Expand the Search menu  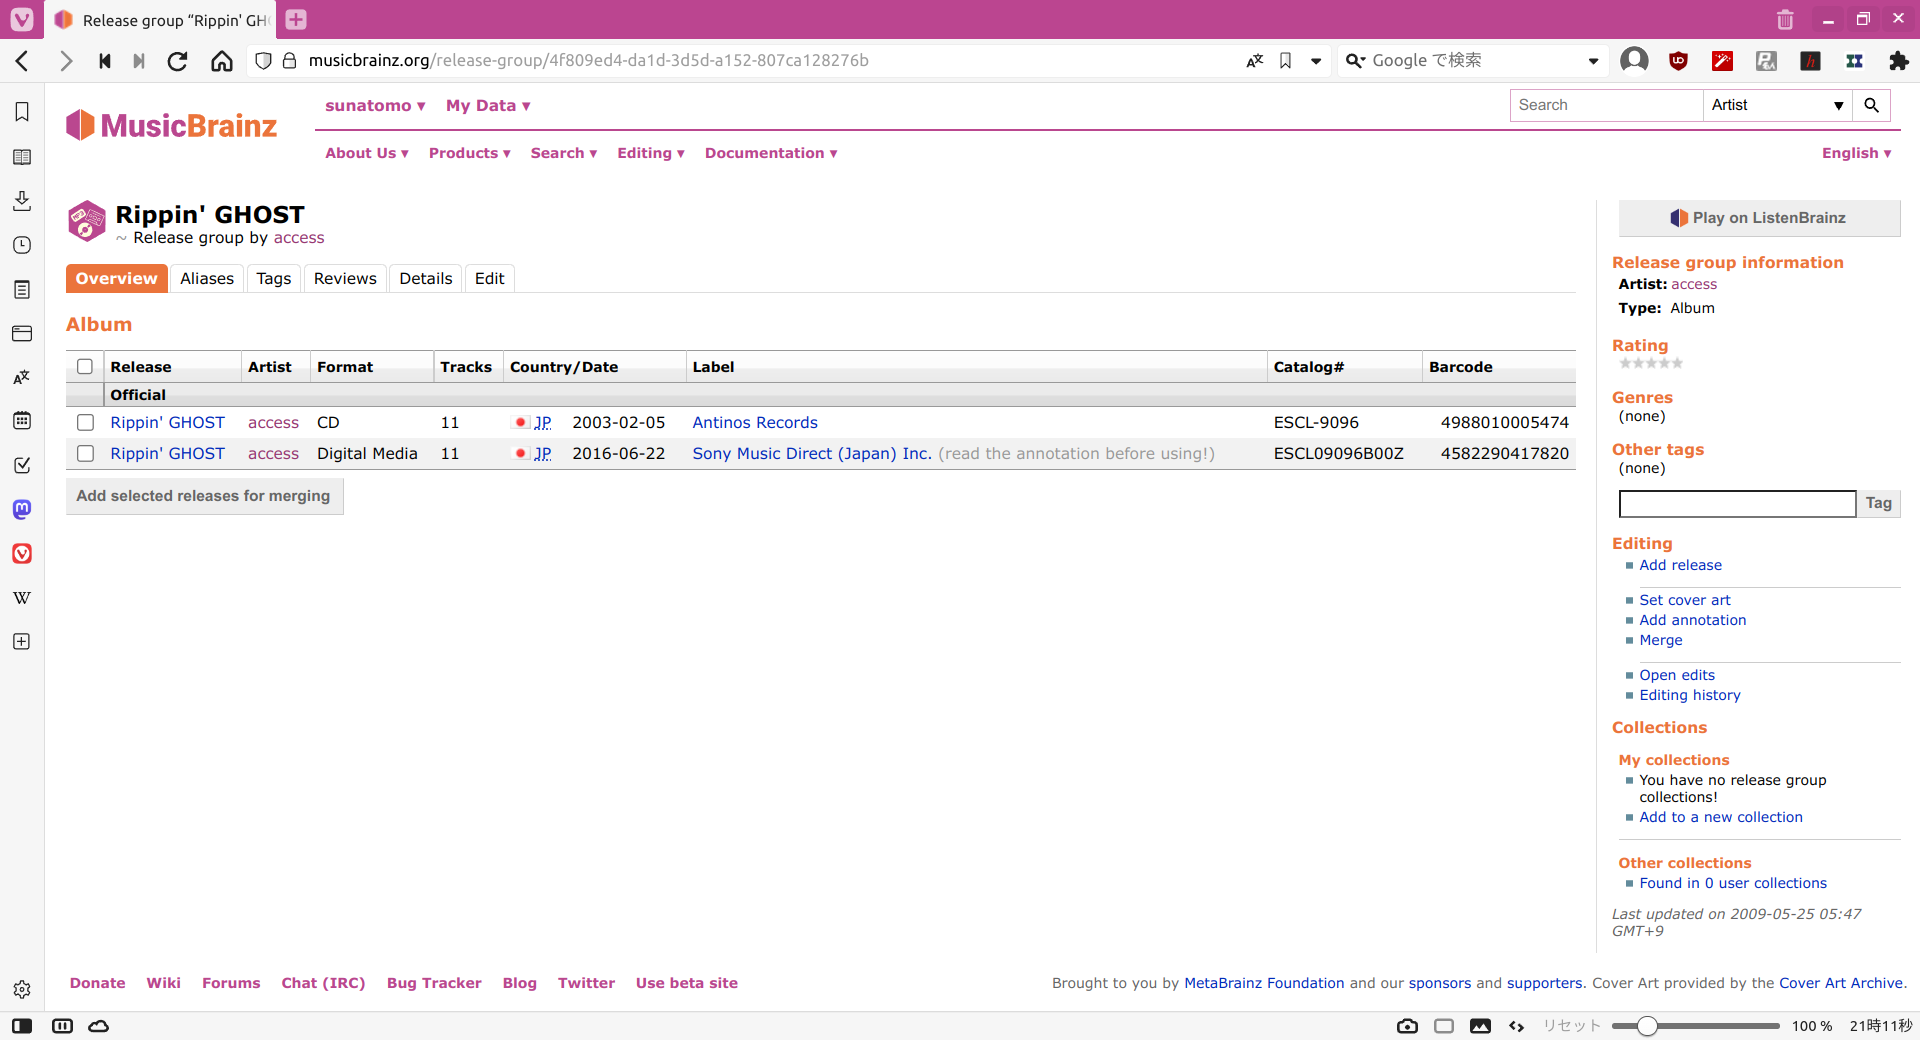(564, 153)
